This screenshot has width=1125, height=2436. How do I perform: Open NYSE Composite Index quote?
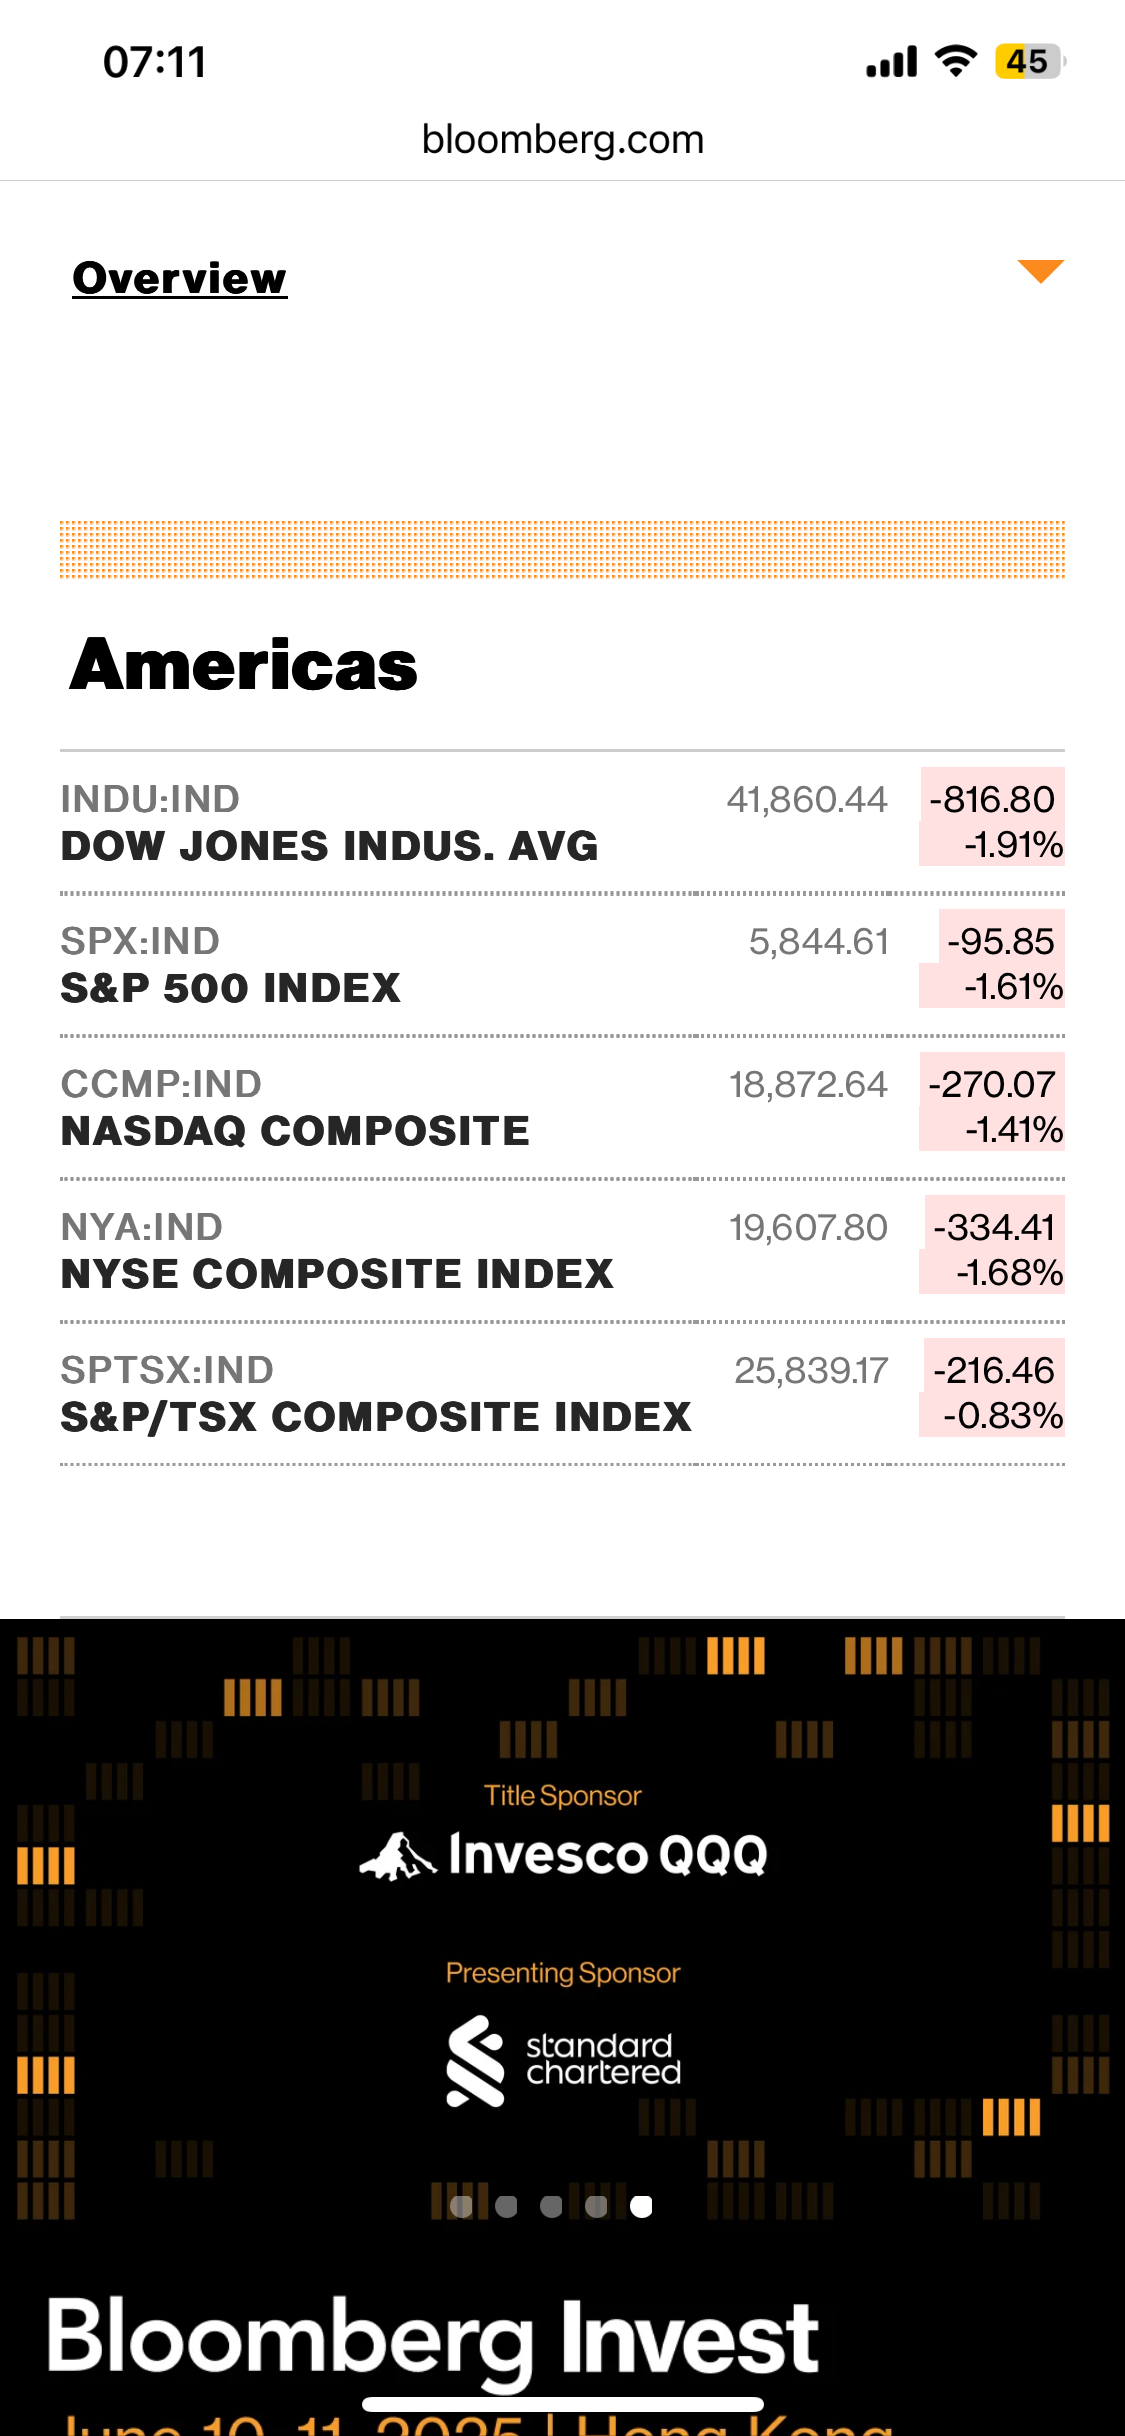337,1274
